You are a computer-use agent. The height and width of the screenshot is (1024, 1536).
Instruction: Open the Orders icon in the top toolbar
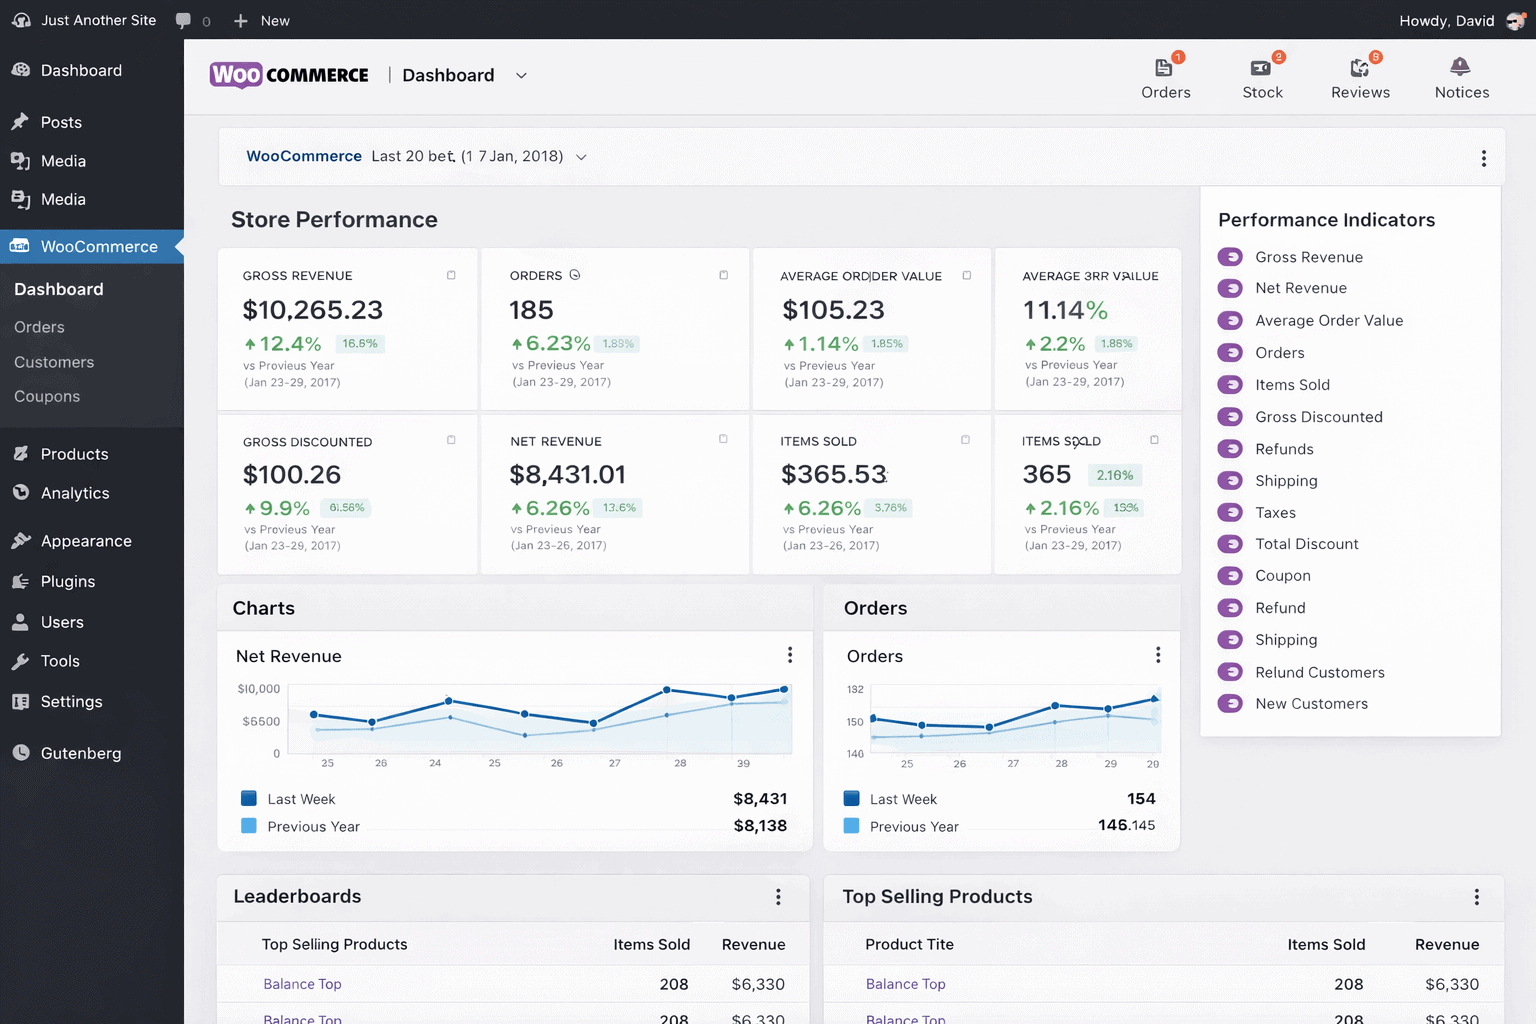1165,70
